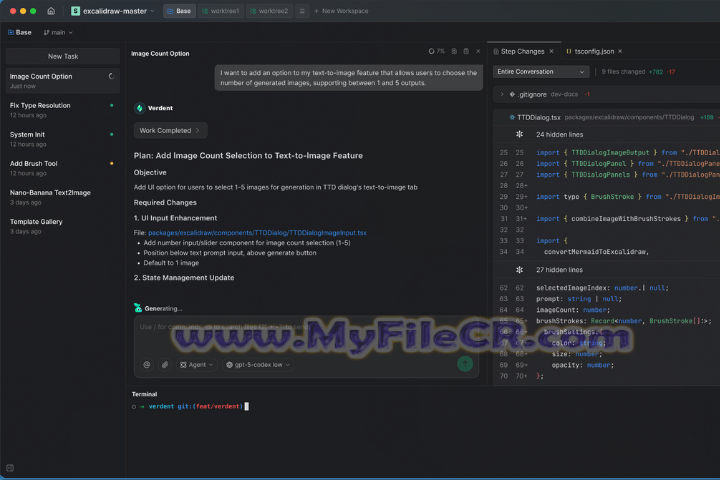This screenshot has width=720, height=480.
Task: Click the Generating status icon
Action: 138,308
